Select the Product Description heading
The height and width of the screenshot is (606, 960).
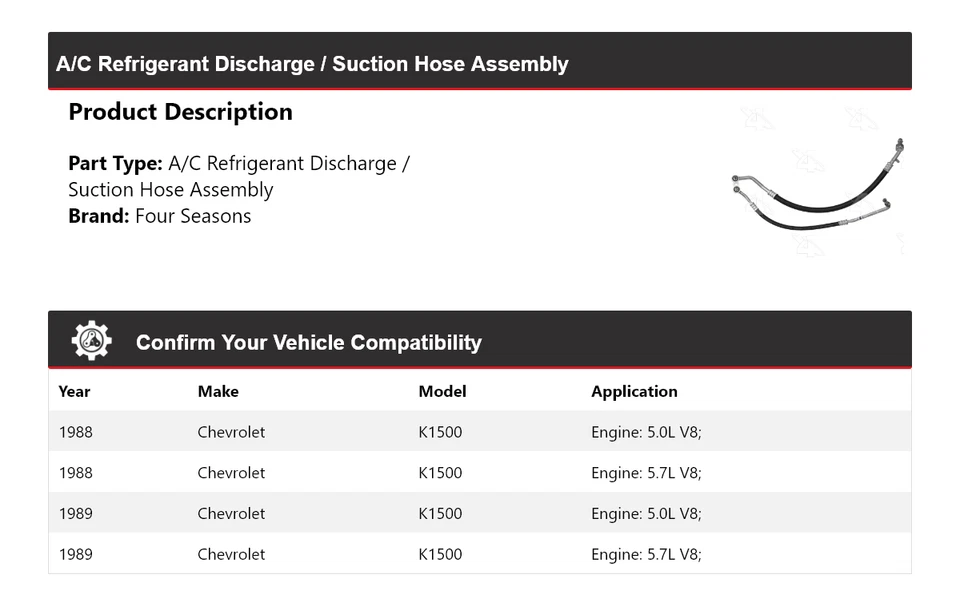tap(180, 112)
